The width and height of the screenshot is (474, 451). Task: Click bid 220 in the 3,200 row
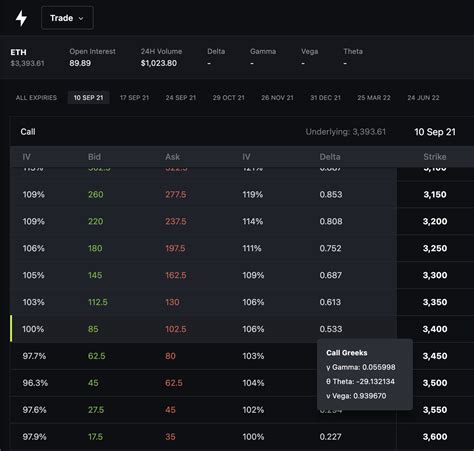96,221
